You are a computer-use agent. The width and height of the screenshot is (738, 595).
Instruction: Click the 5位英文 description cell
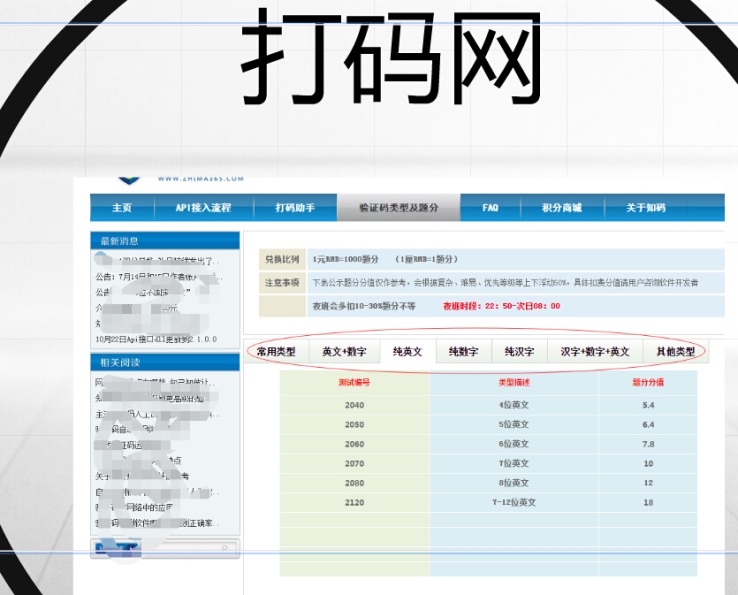(514, 425)
